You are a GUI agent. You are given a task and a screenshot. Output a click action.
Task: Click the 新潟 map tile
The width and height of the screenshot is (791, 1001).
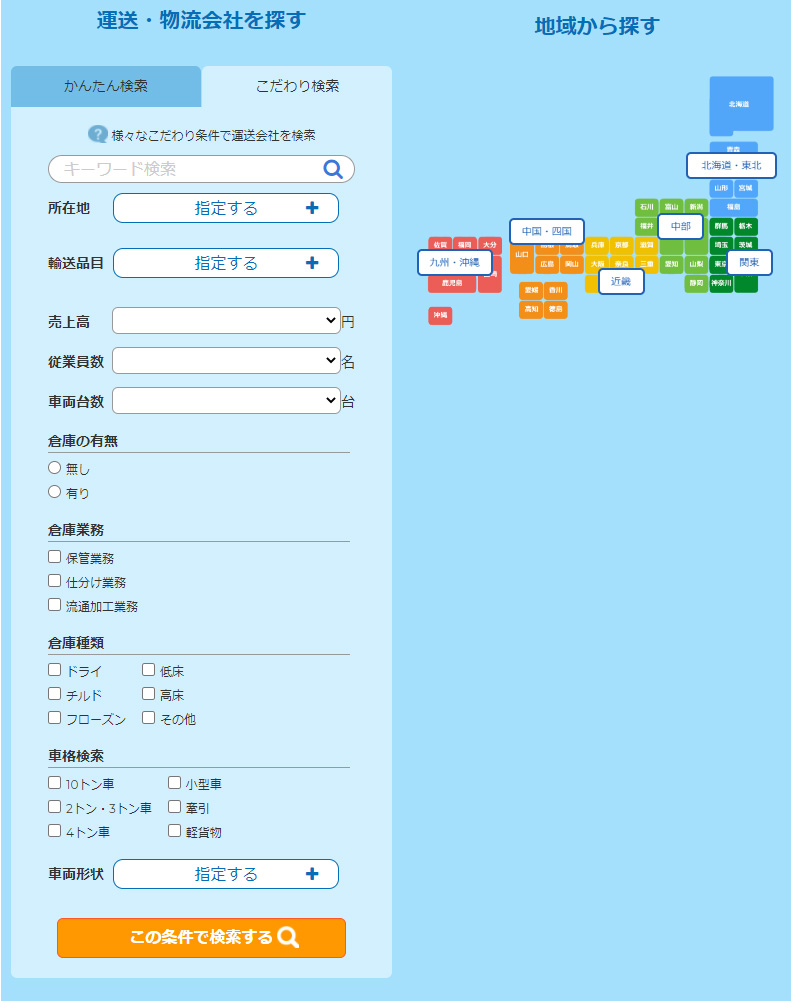696,207
